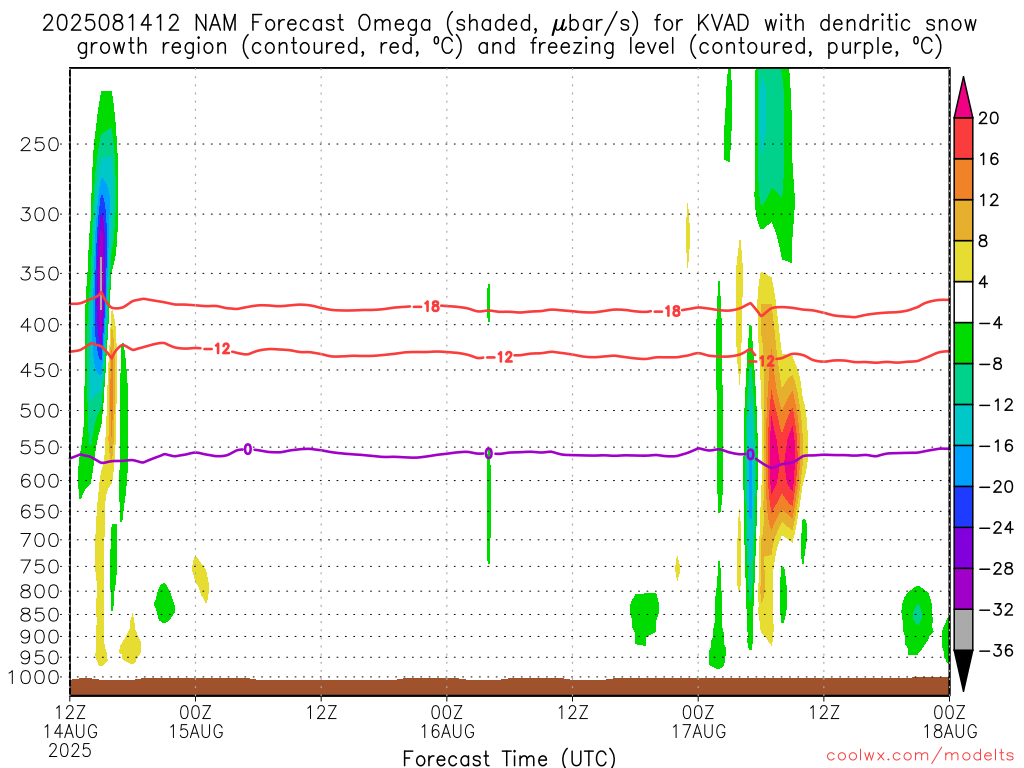The height and width of the screenshot is (768, 1024).
Task: Click the 450 pressure level label
Action: 40,370
